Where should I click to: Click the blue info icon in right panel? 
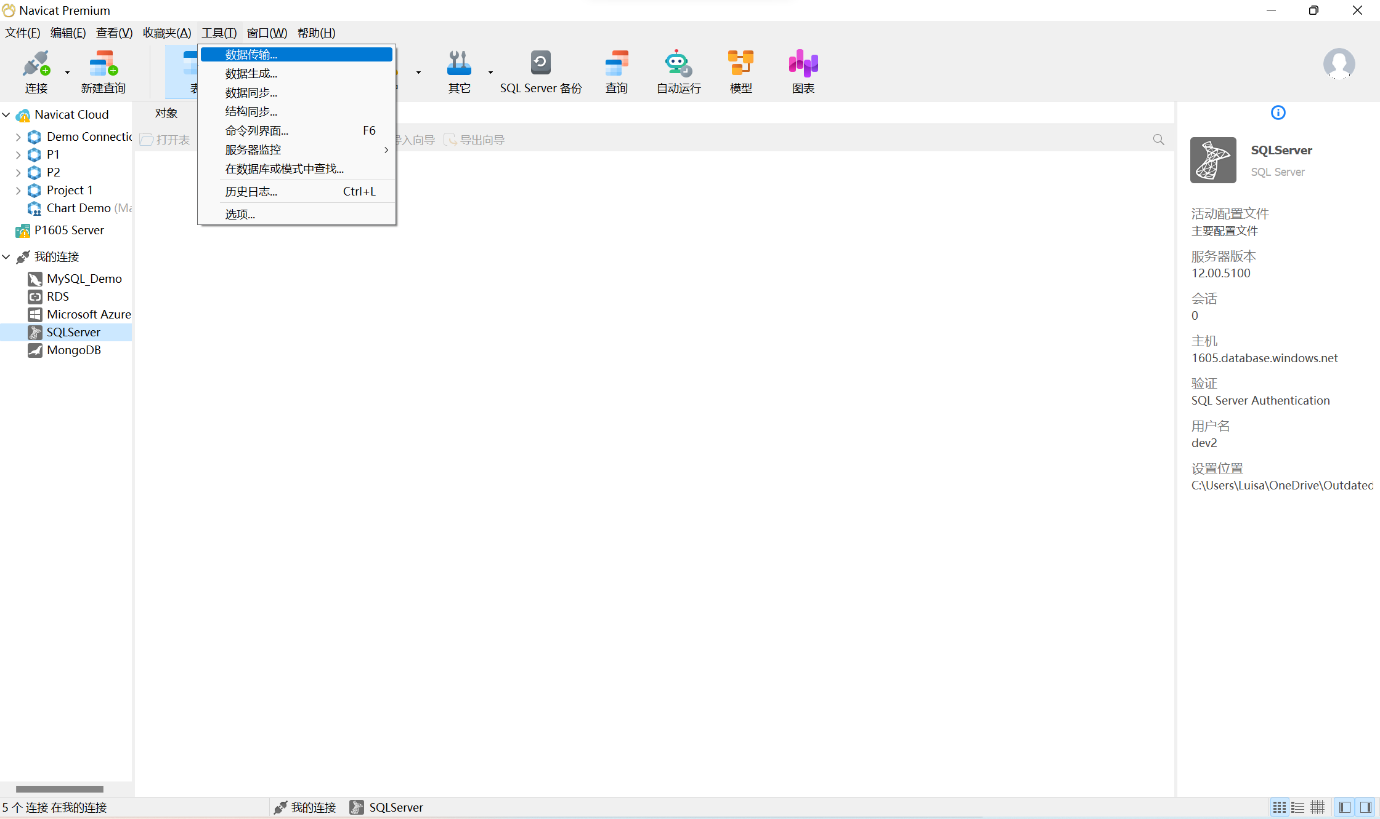[1278, 113]
